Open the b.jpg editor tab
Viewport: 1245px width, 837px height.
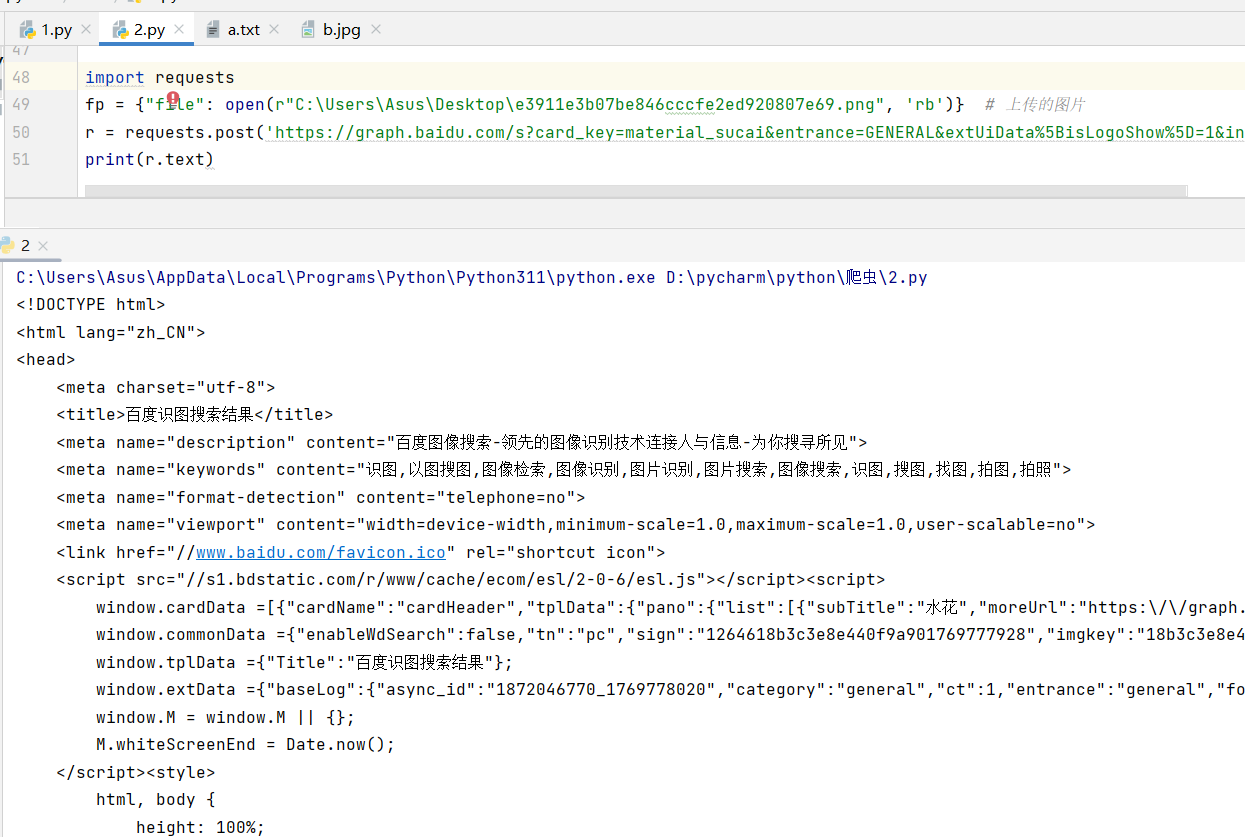pos(341,30)
